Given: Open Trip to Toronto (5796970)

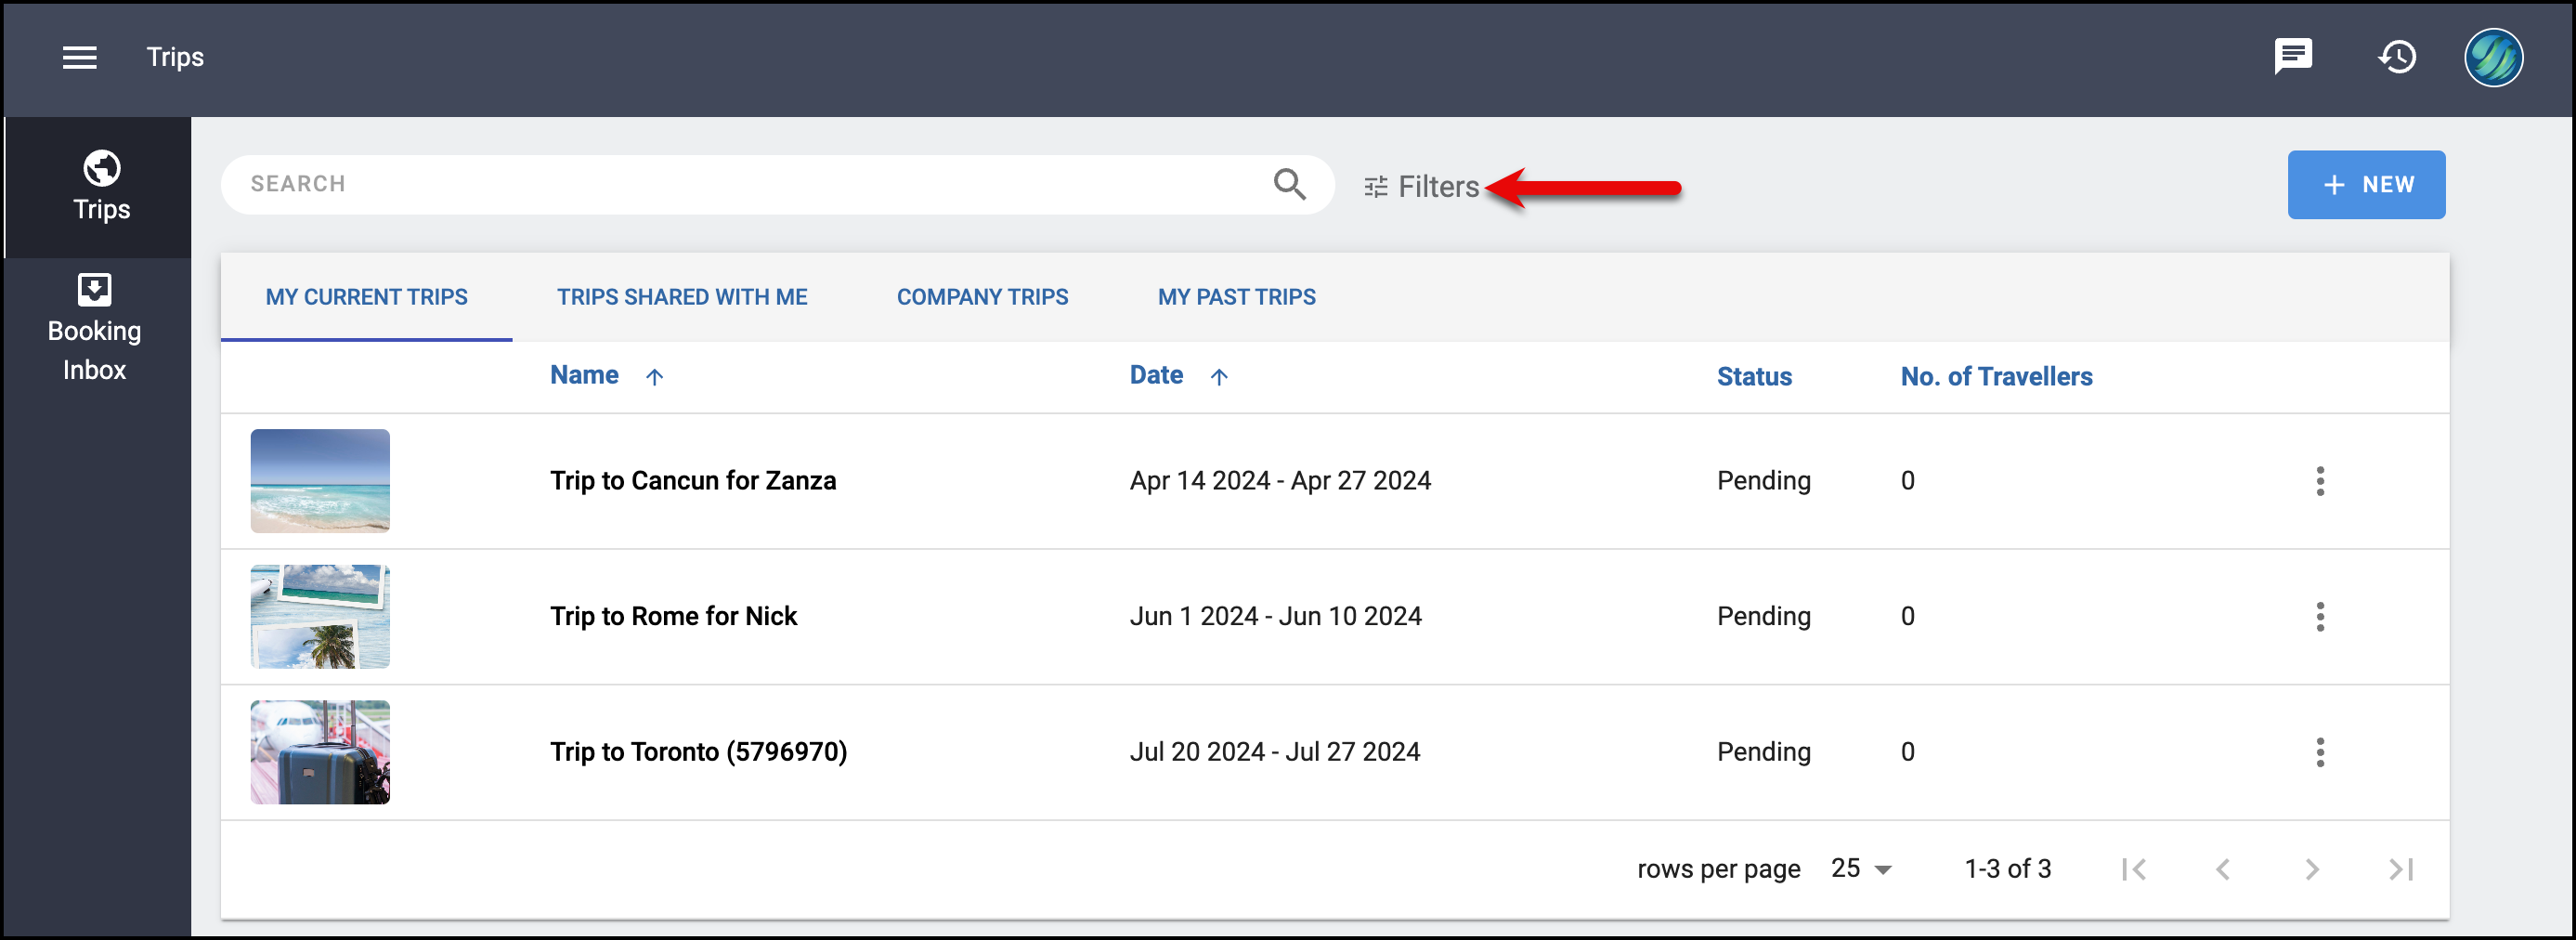Looking at the screenshot, I should point(698,752).
